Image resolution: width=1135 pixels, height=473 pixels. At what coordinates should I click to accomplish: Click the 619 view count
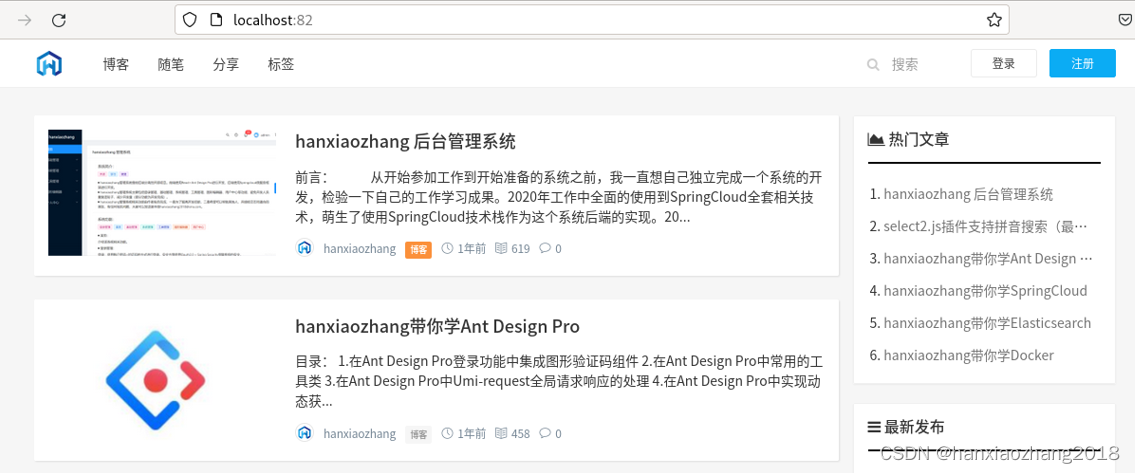pos(520,249)
